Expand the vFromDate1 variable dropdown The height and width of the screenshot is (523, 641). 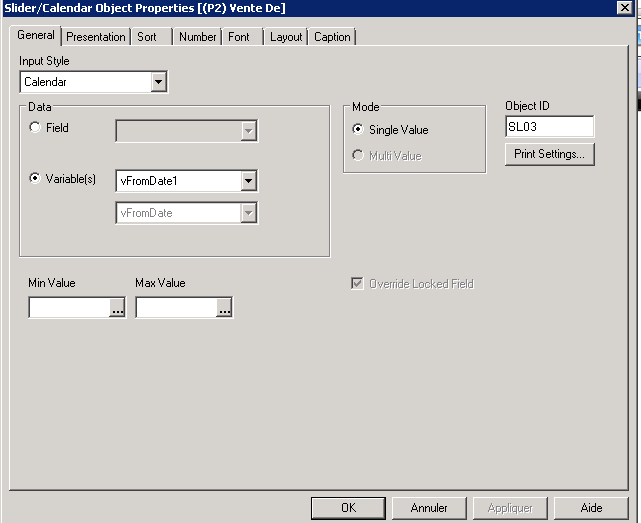pos(249,181)
